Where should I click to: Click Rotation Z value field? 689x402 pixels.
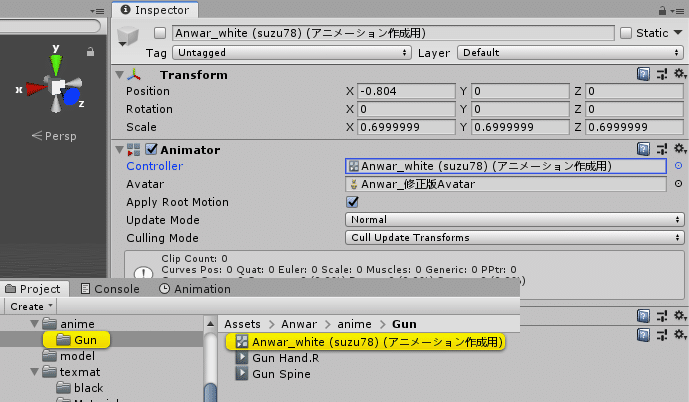[x=634, y=109]
